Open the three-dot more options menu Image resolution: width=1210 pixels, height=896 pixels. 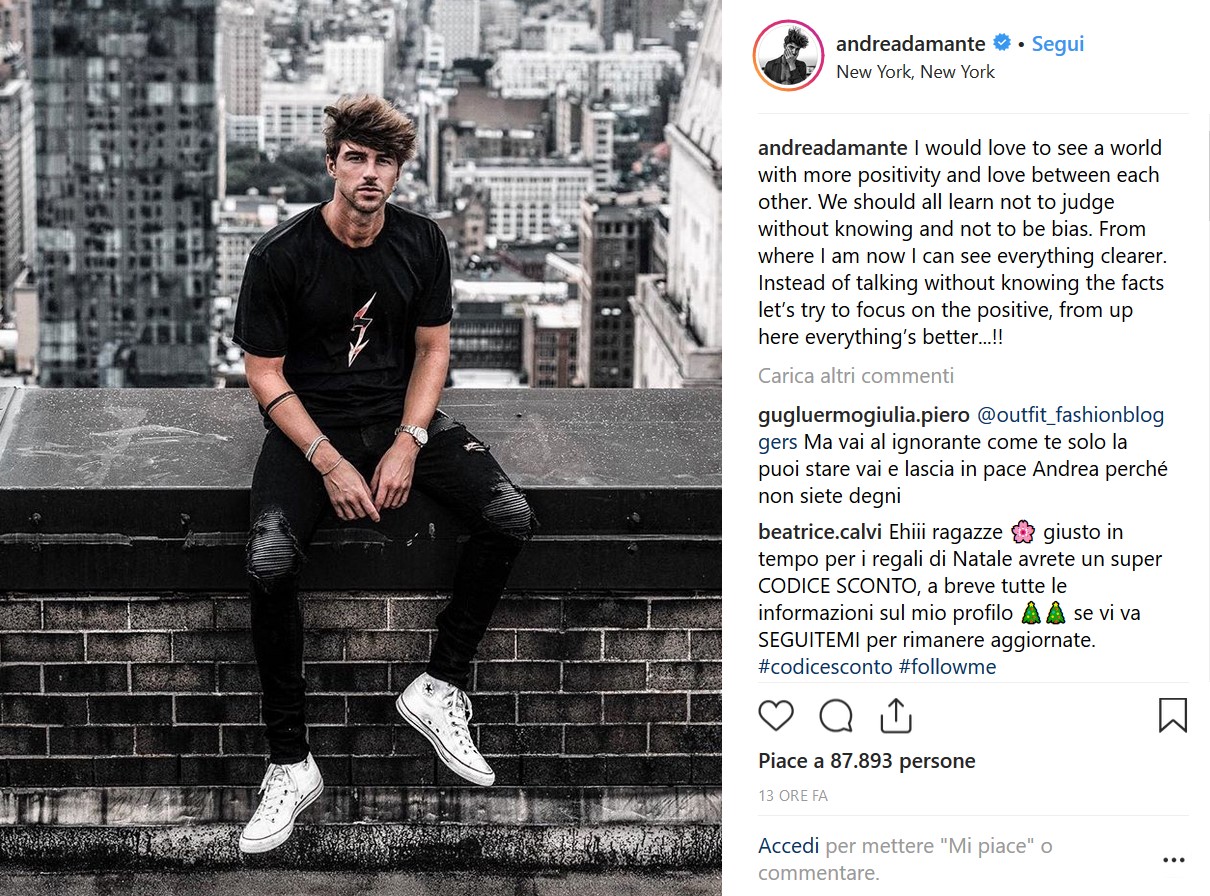1173,859
